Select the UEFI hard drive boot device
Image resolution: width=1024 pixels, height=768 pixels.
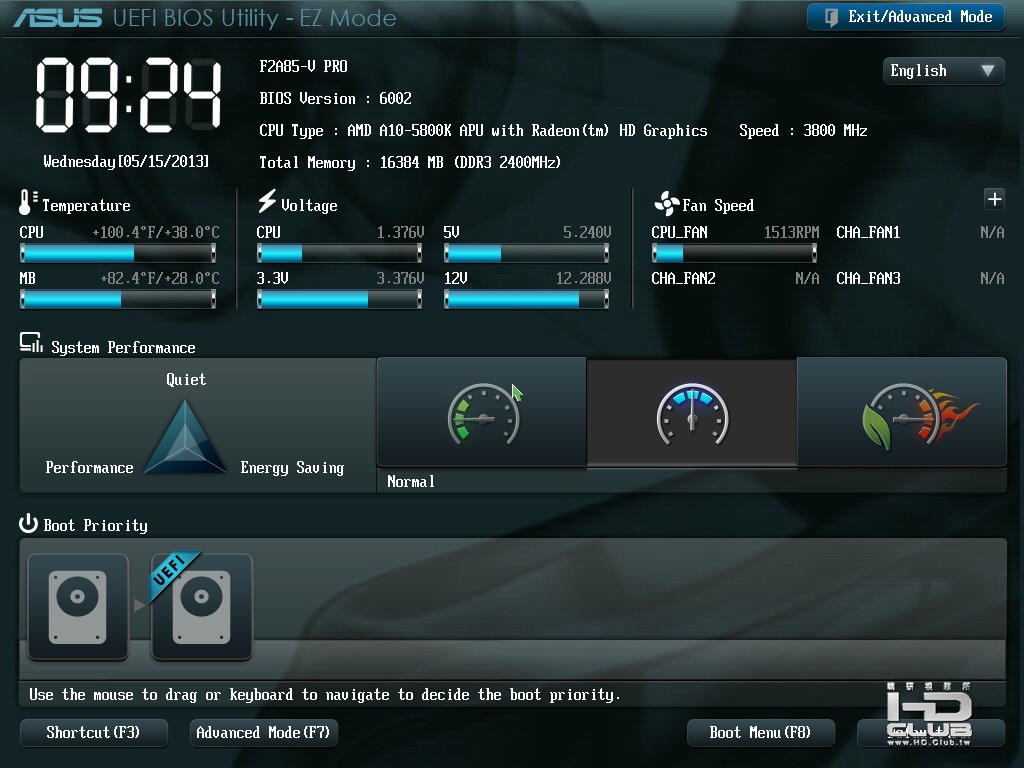(202, 607)
